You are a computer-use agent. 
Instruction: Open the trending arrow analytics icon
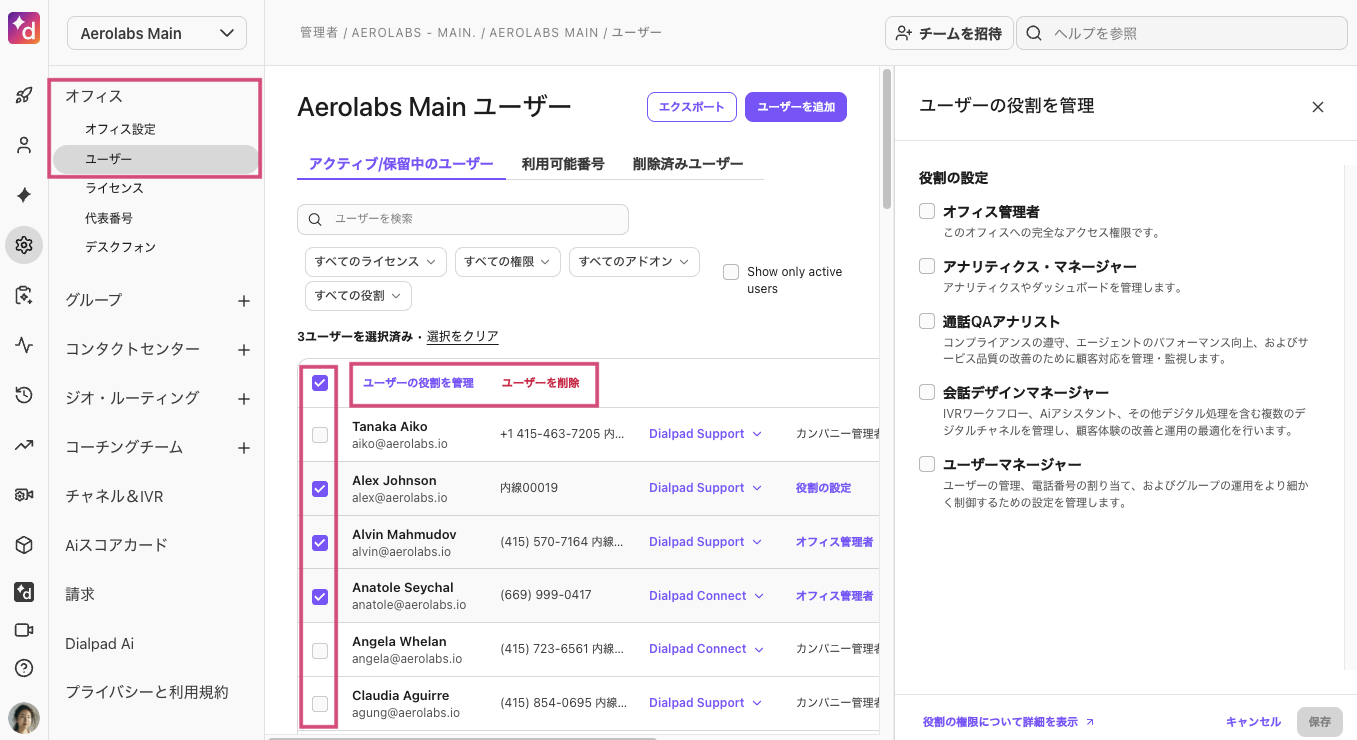(x=24, y=445)
